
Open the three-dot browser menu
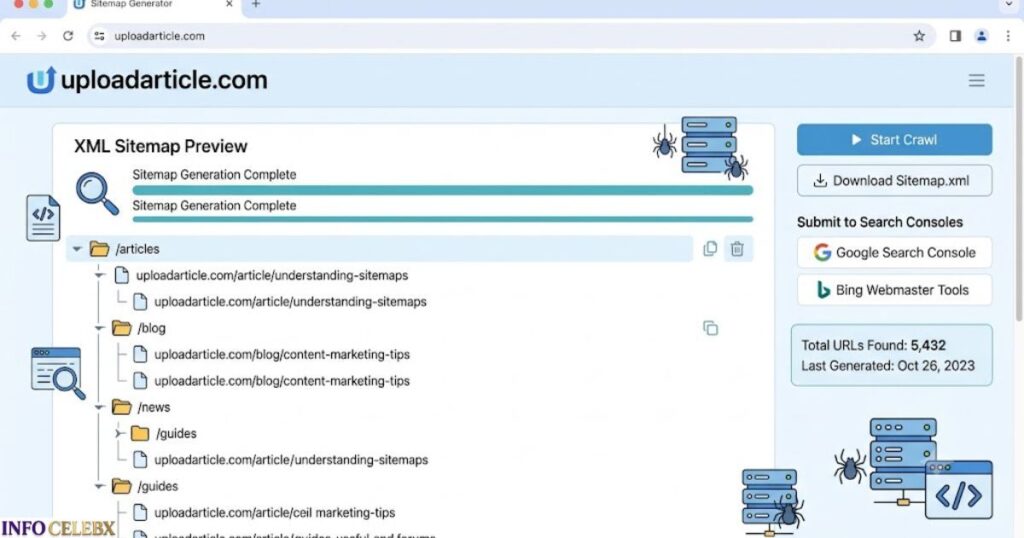point(1008,36)
